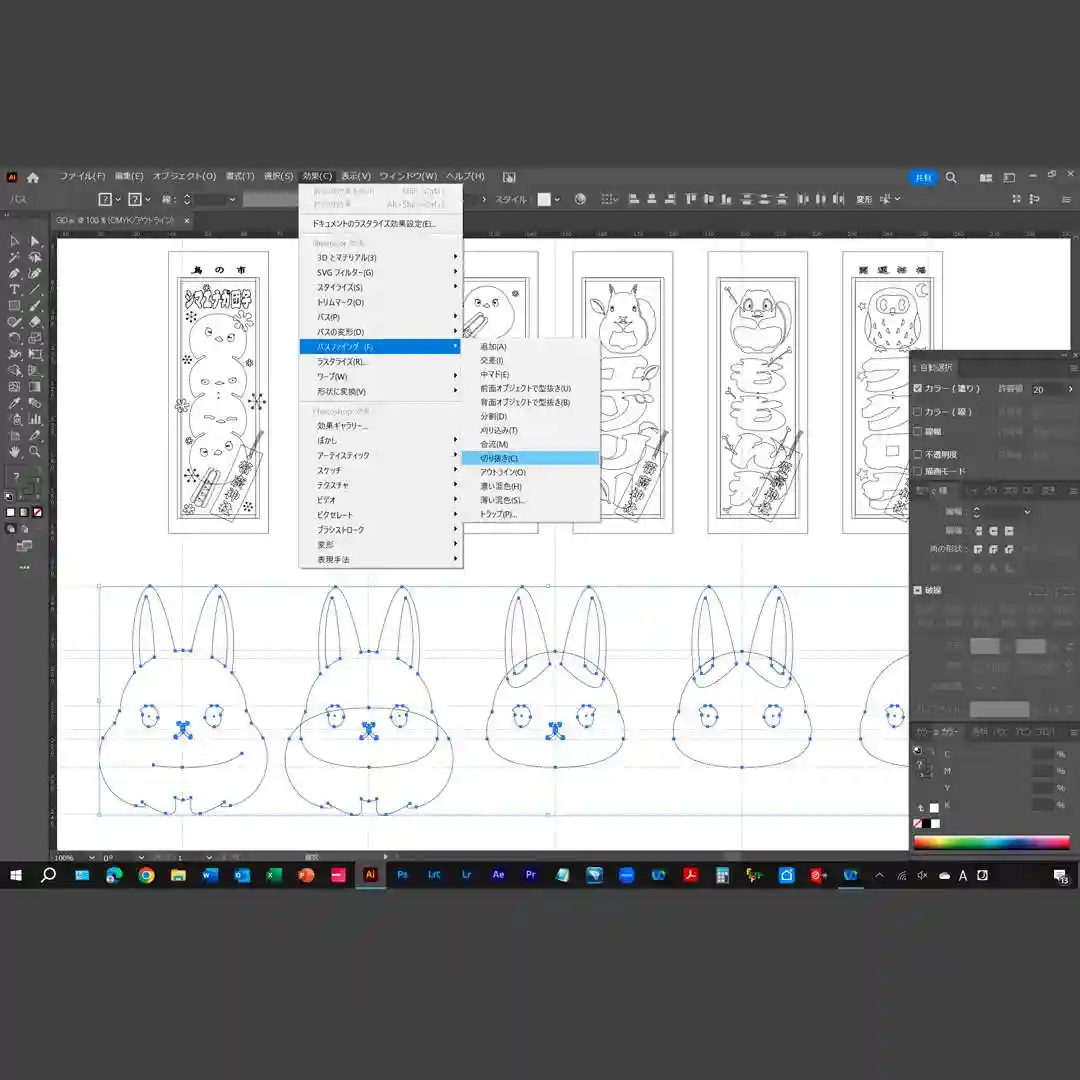Open the stroke weight dropdown in control bar
Screen dimensions: 1080x1080
click(x=186, y=199)
